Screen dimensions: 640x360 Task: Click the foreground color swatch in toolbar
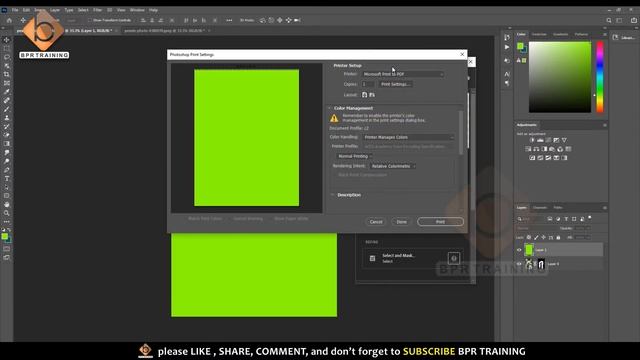coord(4,236)
